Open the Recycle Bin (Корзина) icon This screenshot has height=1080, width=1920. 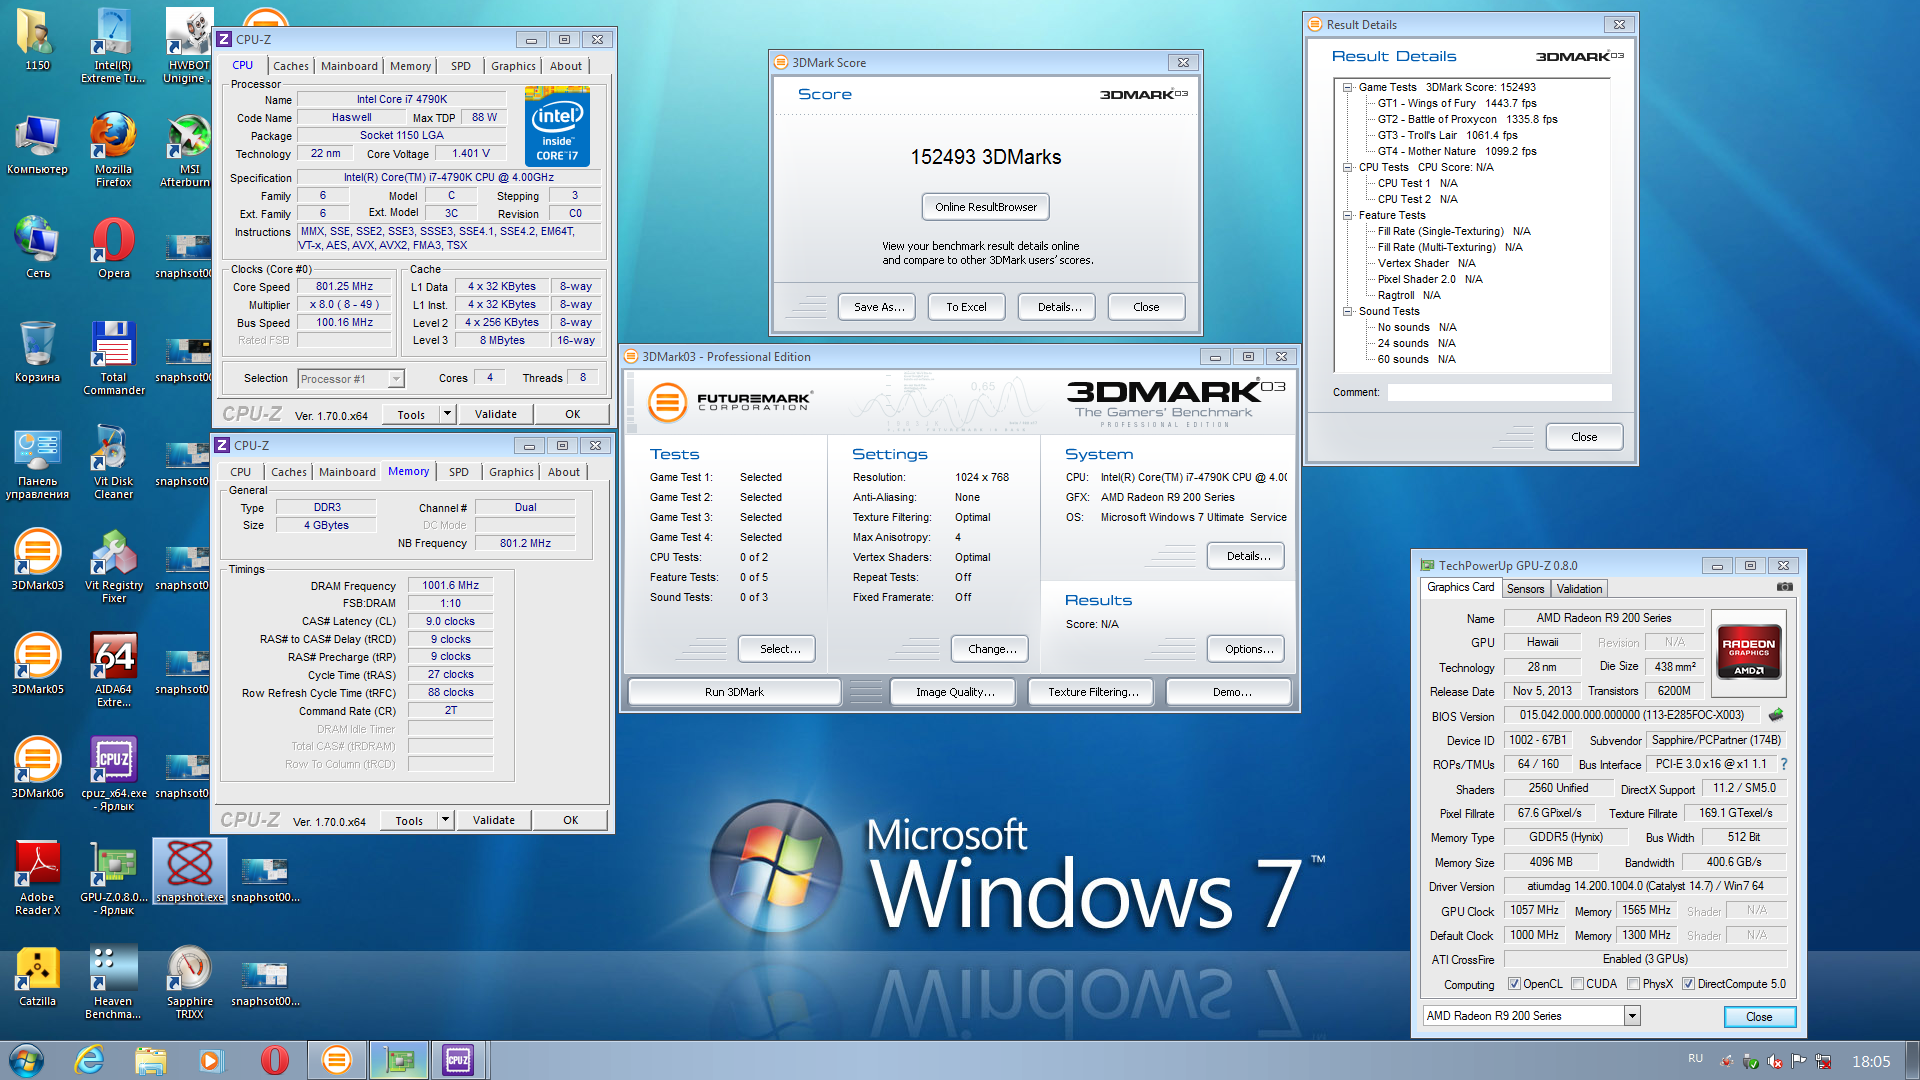click(x=37, y=352)
